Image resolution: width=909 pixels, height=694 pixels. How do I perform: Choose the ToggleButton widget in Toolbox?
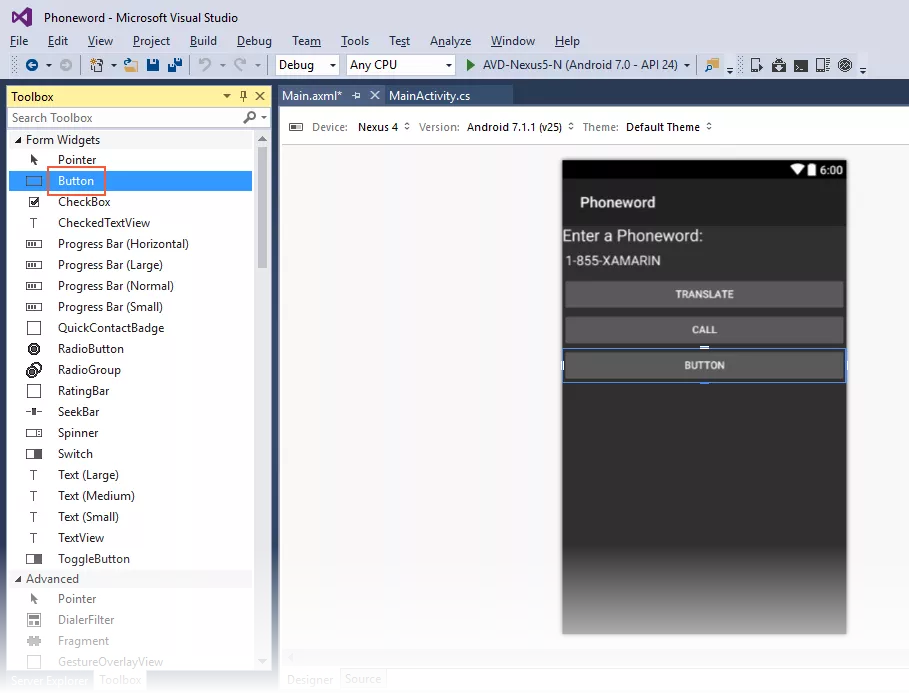pos(131,559)
